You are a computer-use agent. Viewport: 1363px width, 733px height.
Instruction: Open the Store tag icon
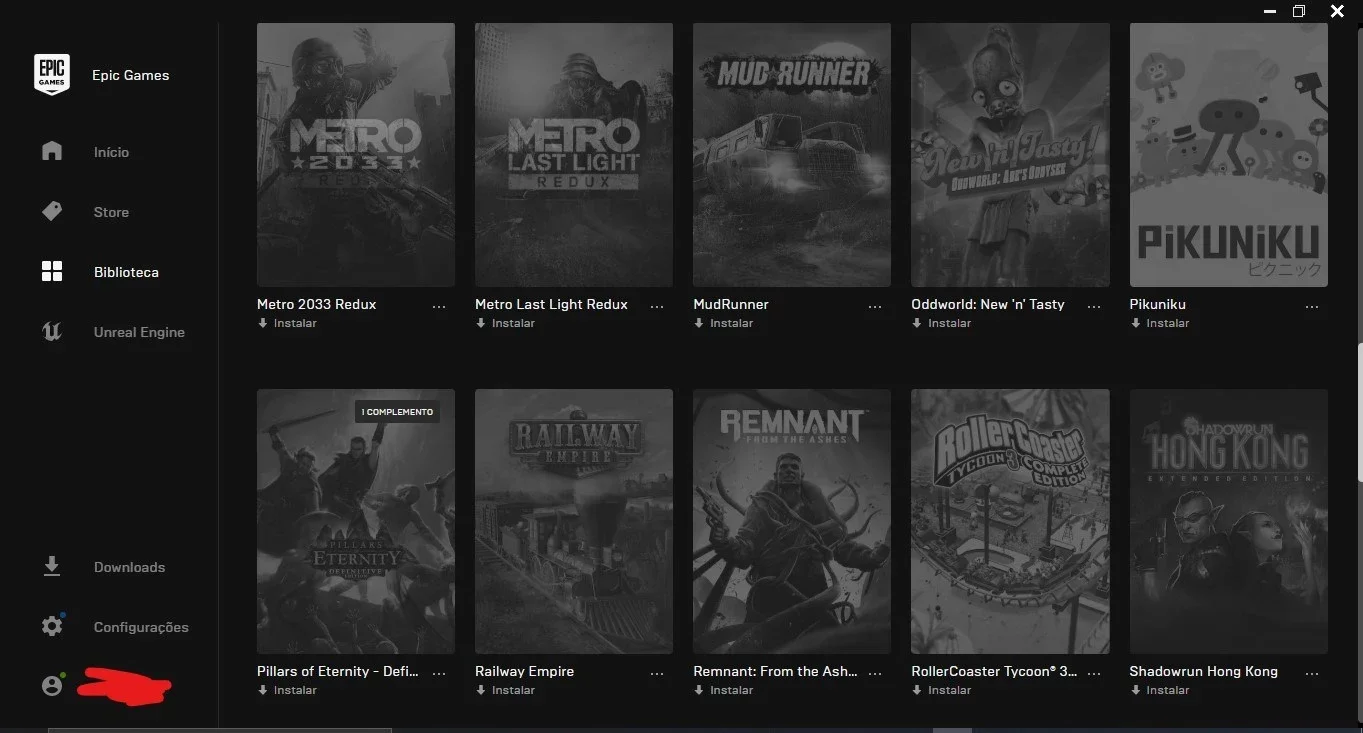point(52,211)
